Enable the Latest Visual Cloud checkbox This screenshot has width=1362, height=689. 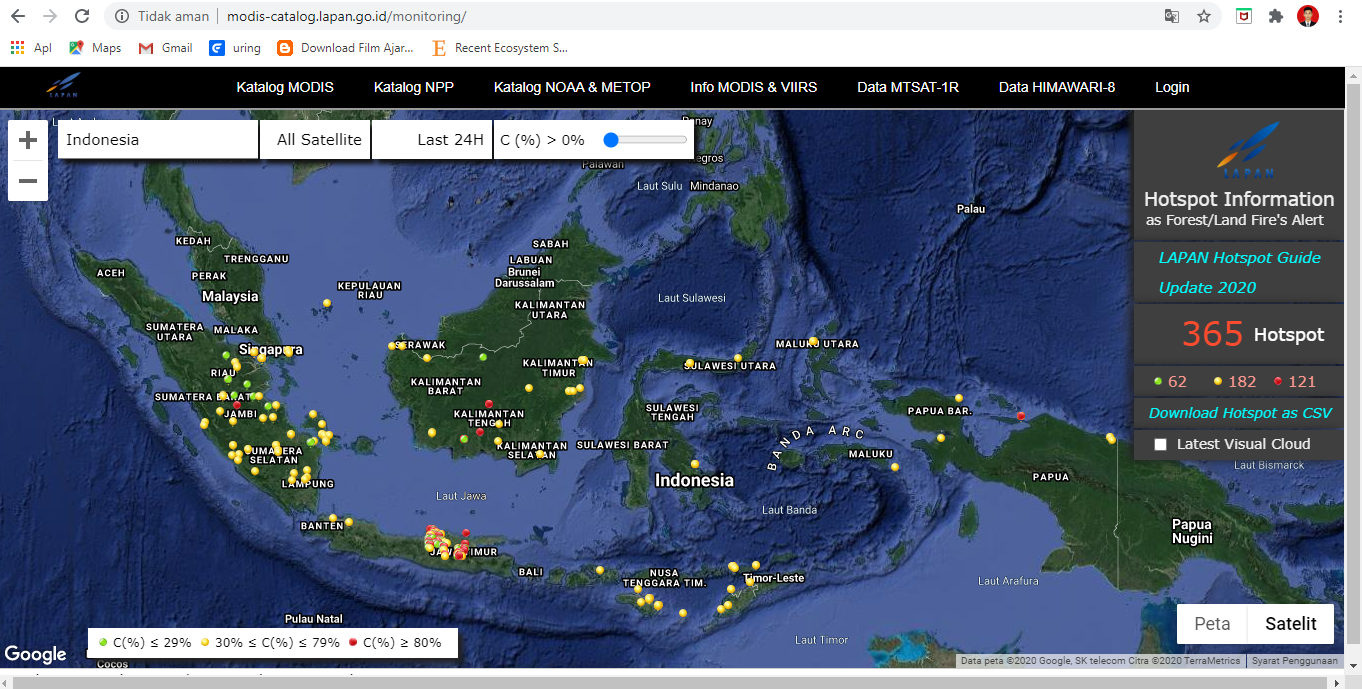(1160, 444)
